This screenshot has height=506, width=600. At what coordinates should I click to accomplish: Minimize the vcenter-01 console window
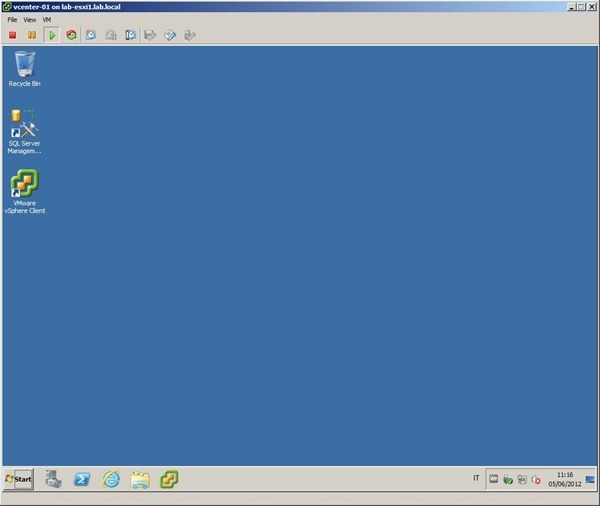point(572,7)
